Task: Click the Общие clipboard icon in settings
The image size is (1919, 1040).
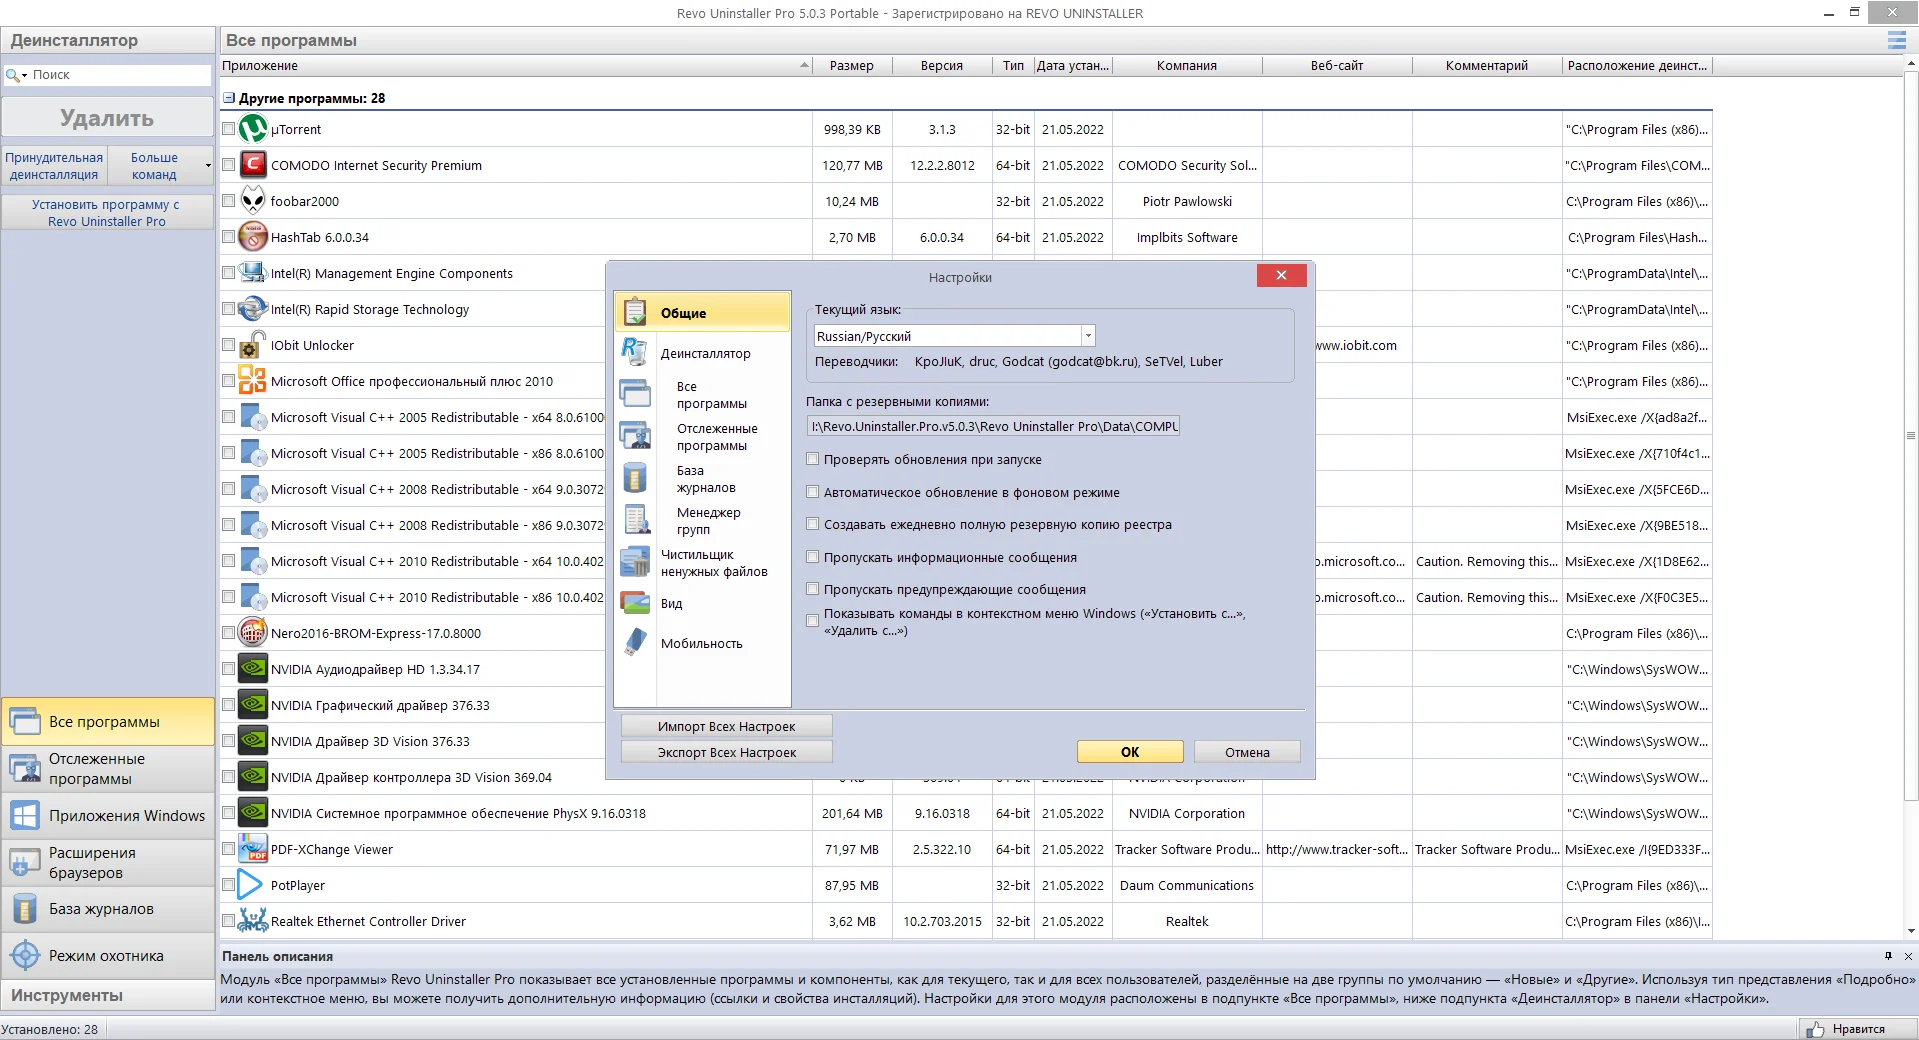Action: 635,312
